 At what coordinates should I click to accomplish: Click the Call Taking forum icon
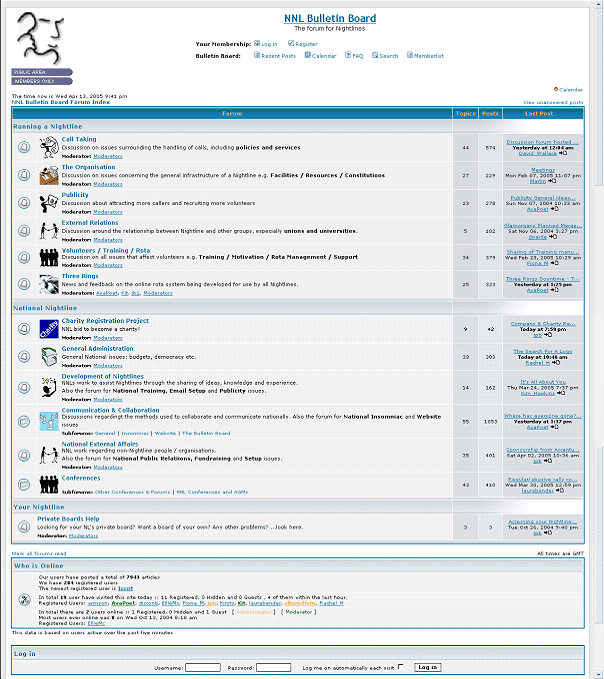(49, 147)
